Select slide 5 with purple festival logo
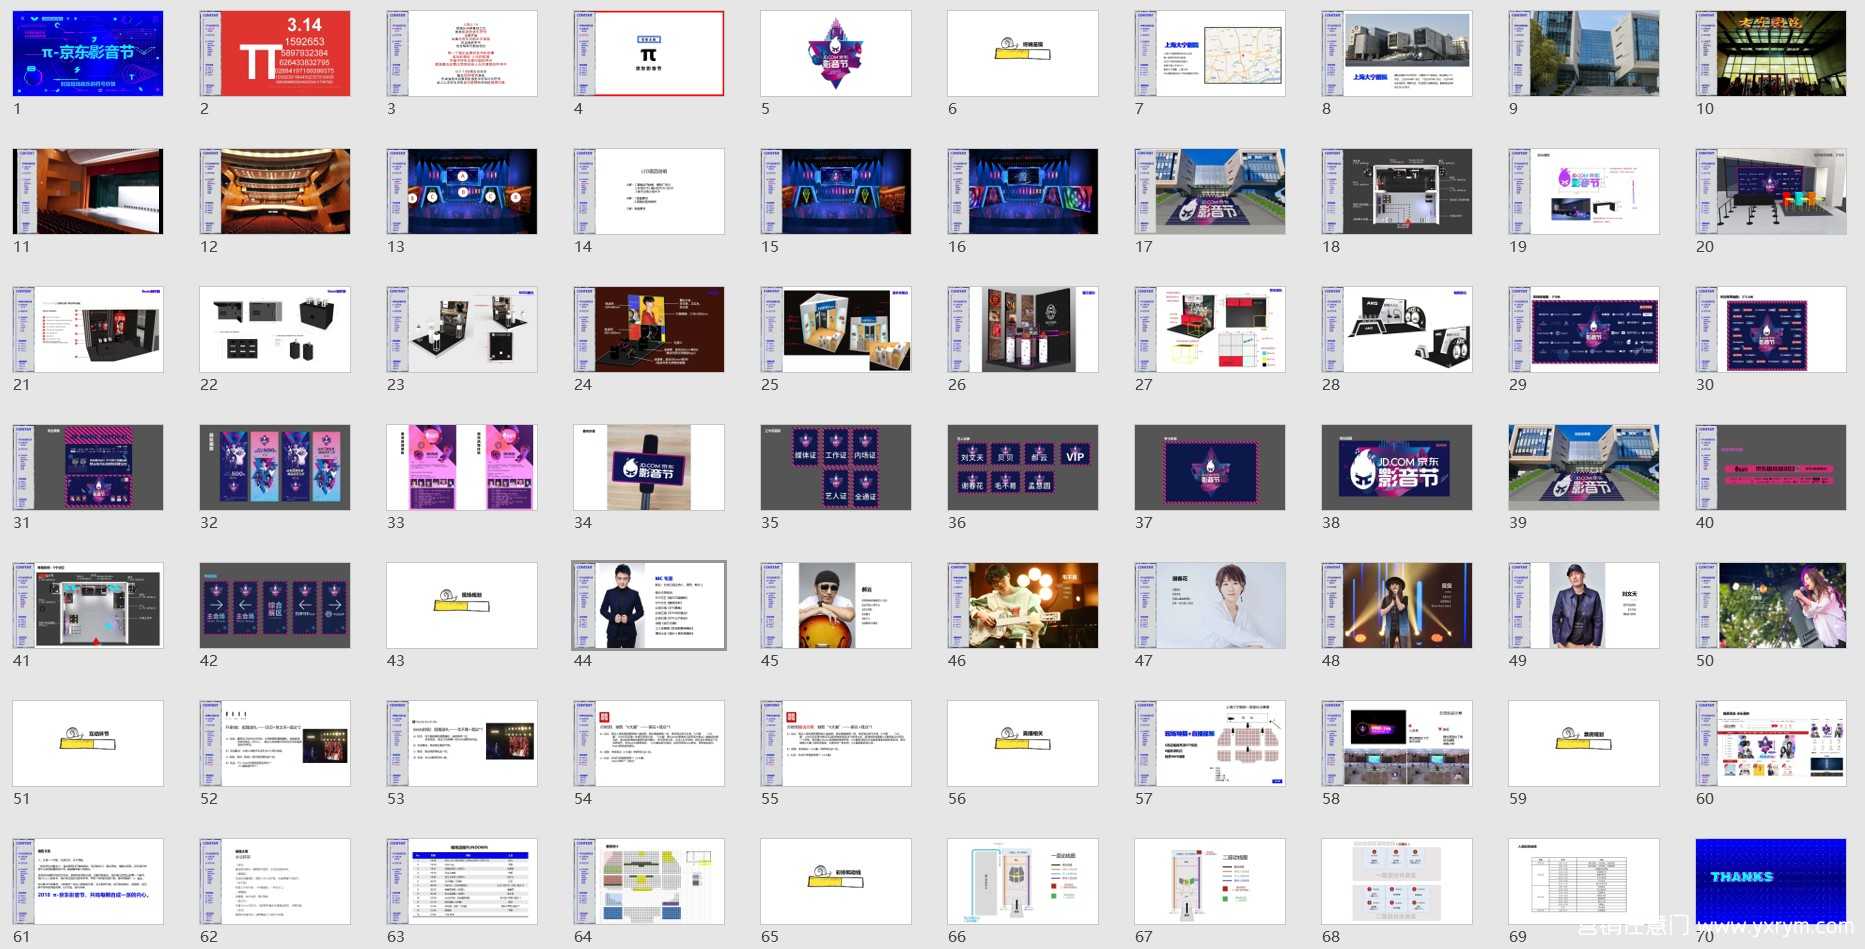The height and width of the screenshot is (949, 1865). (836, 54)
